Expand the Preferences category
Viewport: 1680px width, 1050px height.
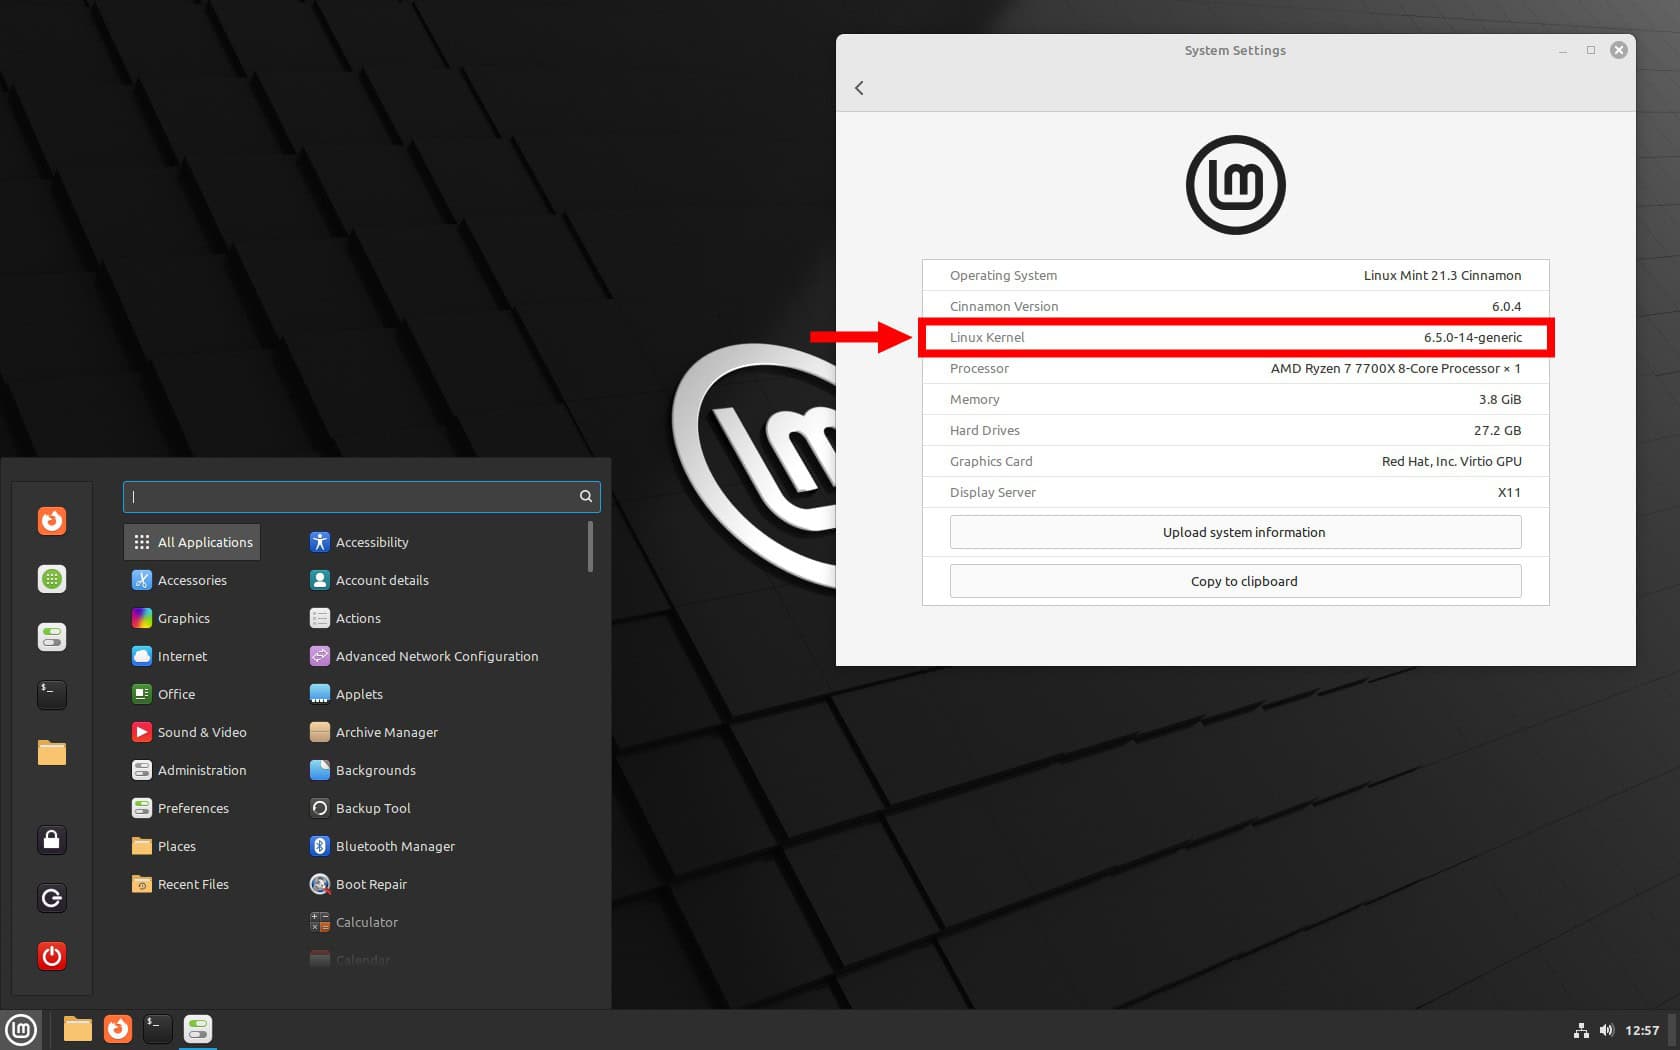point(193,807)
